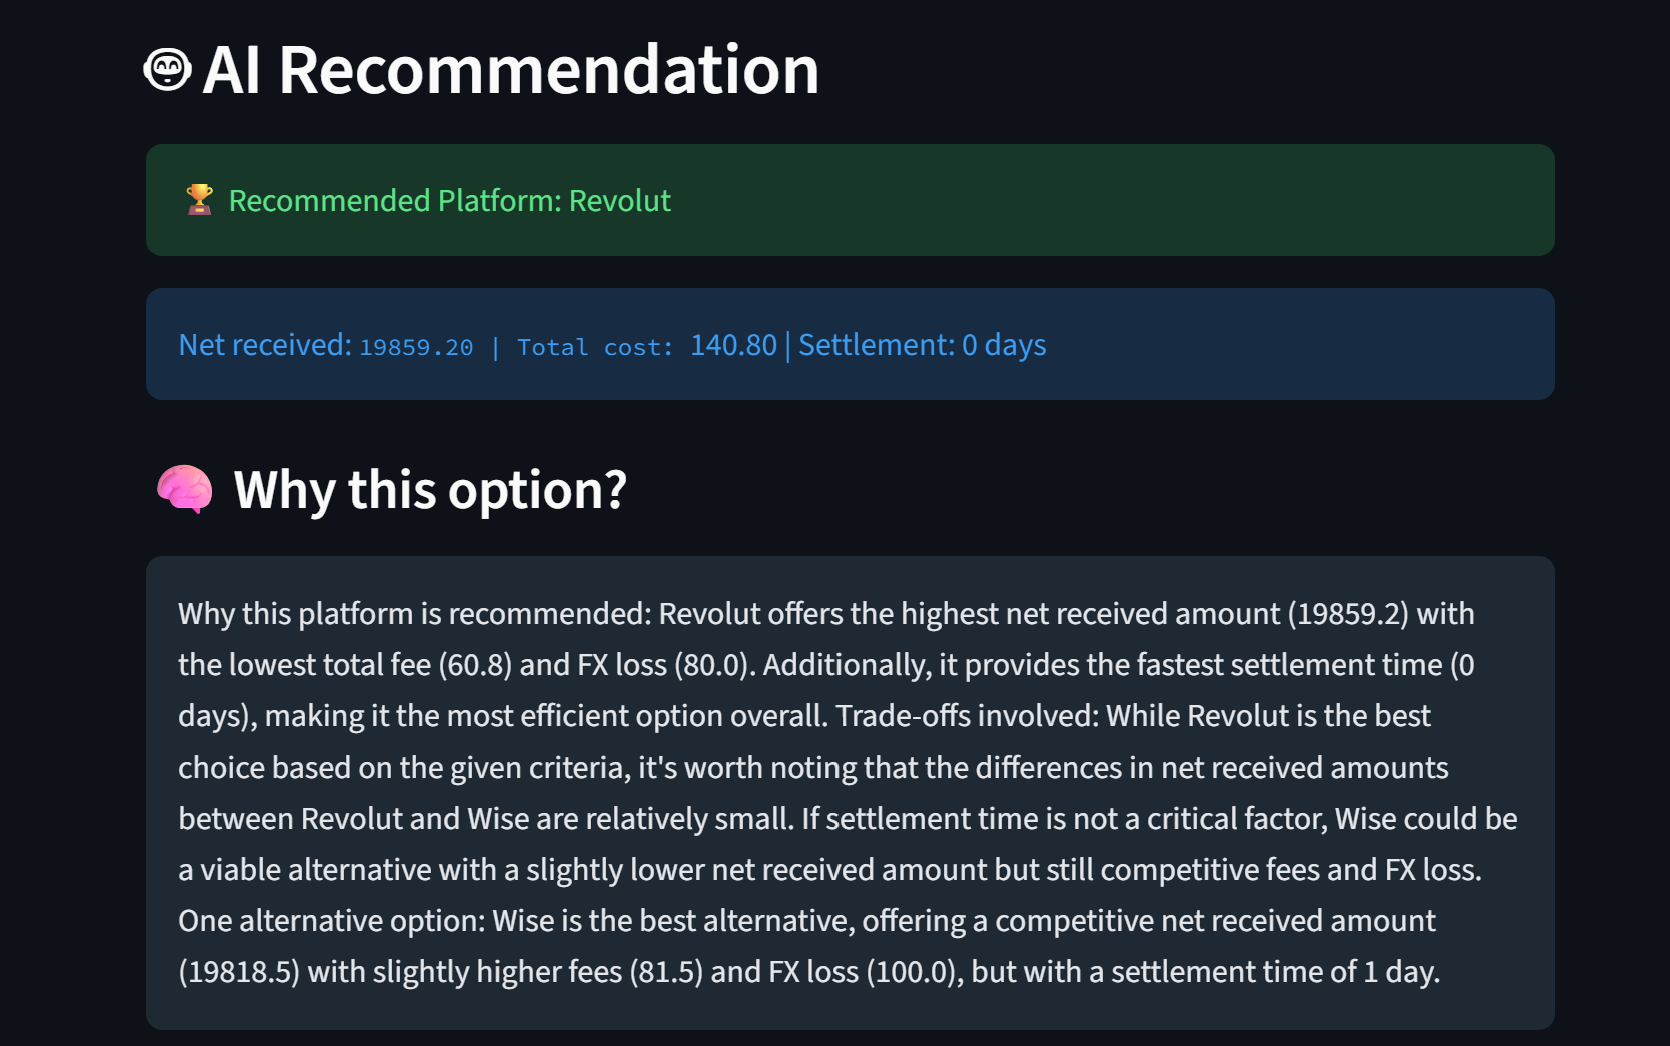Click the Recommended Platform: Revolut text
Viewport: 1670px width, 1046px height.
click(450, 201)
